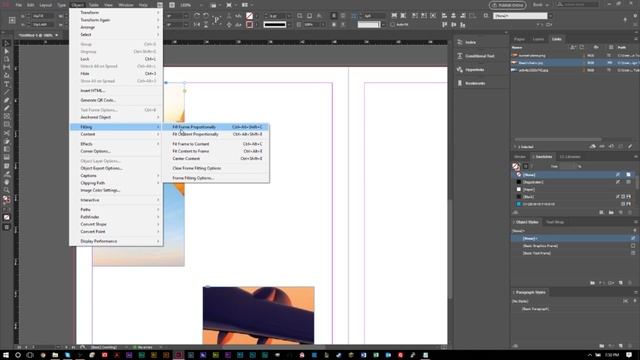Viewport: 640px width, 360px height.
Task: Select the Pen tool
Action: [x=7, y=100]
